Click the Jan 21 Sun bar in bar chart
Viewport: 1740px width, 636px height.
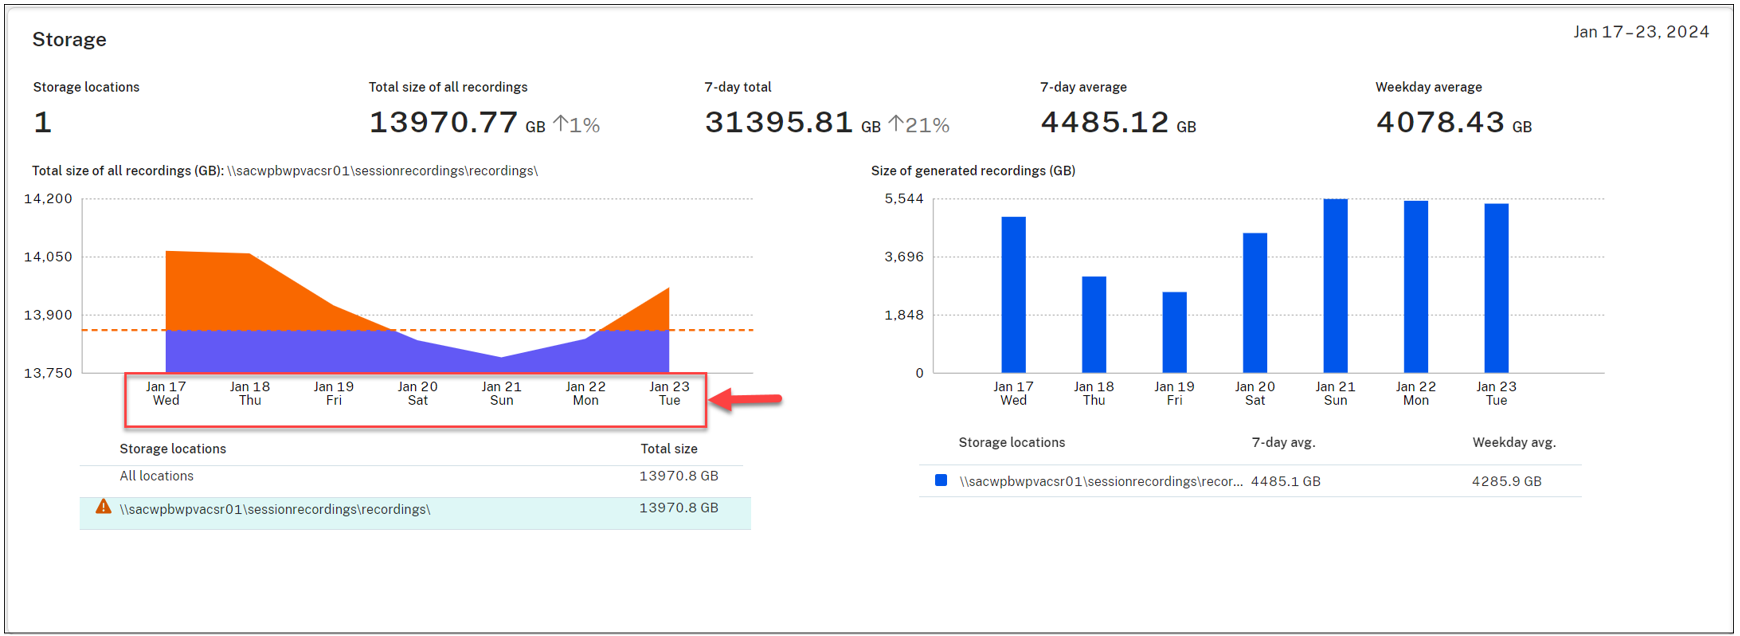coord(1335,286)
